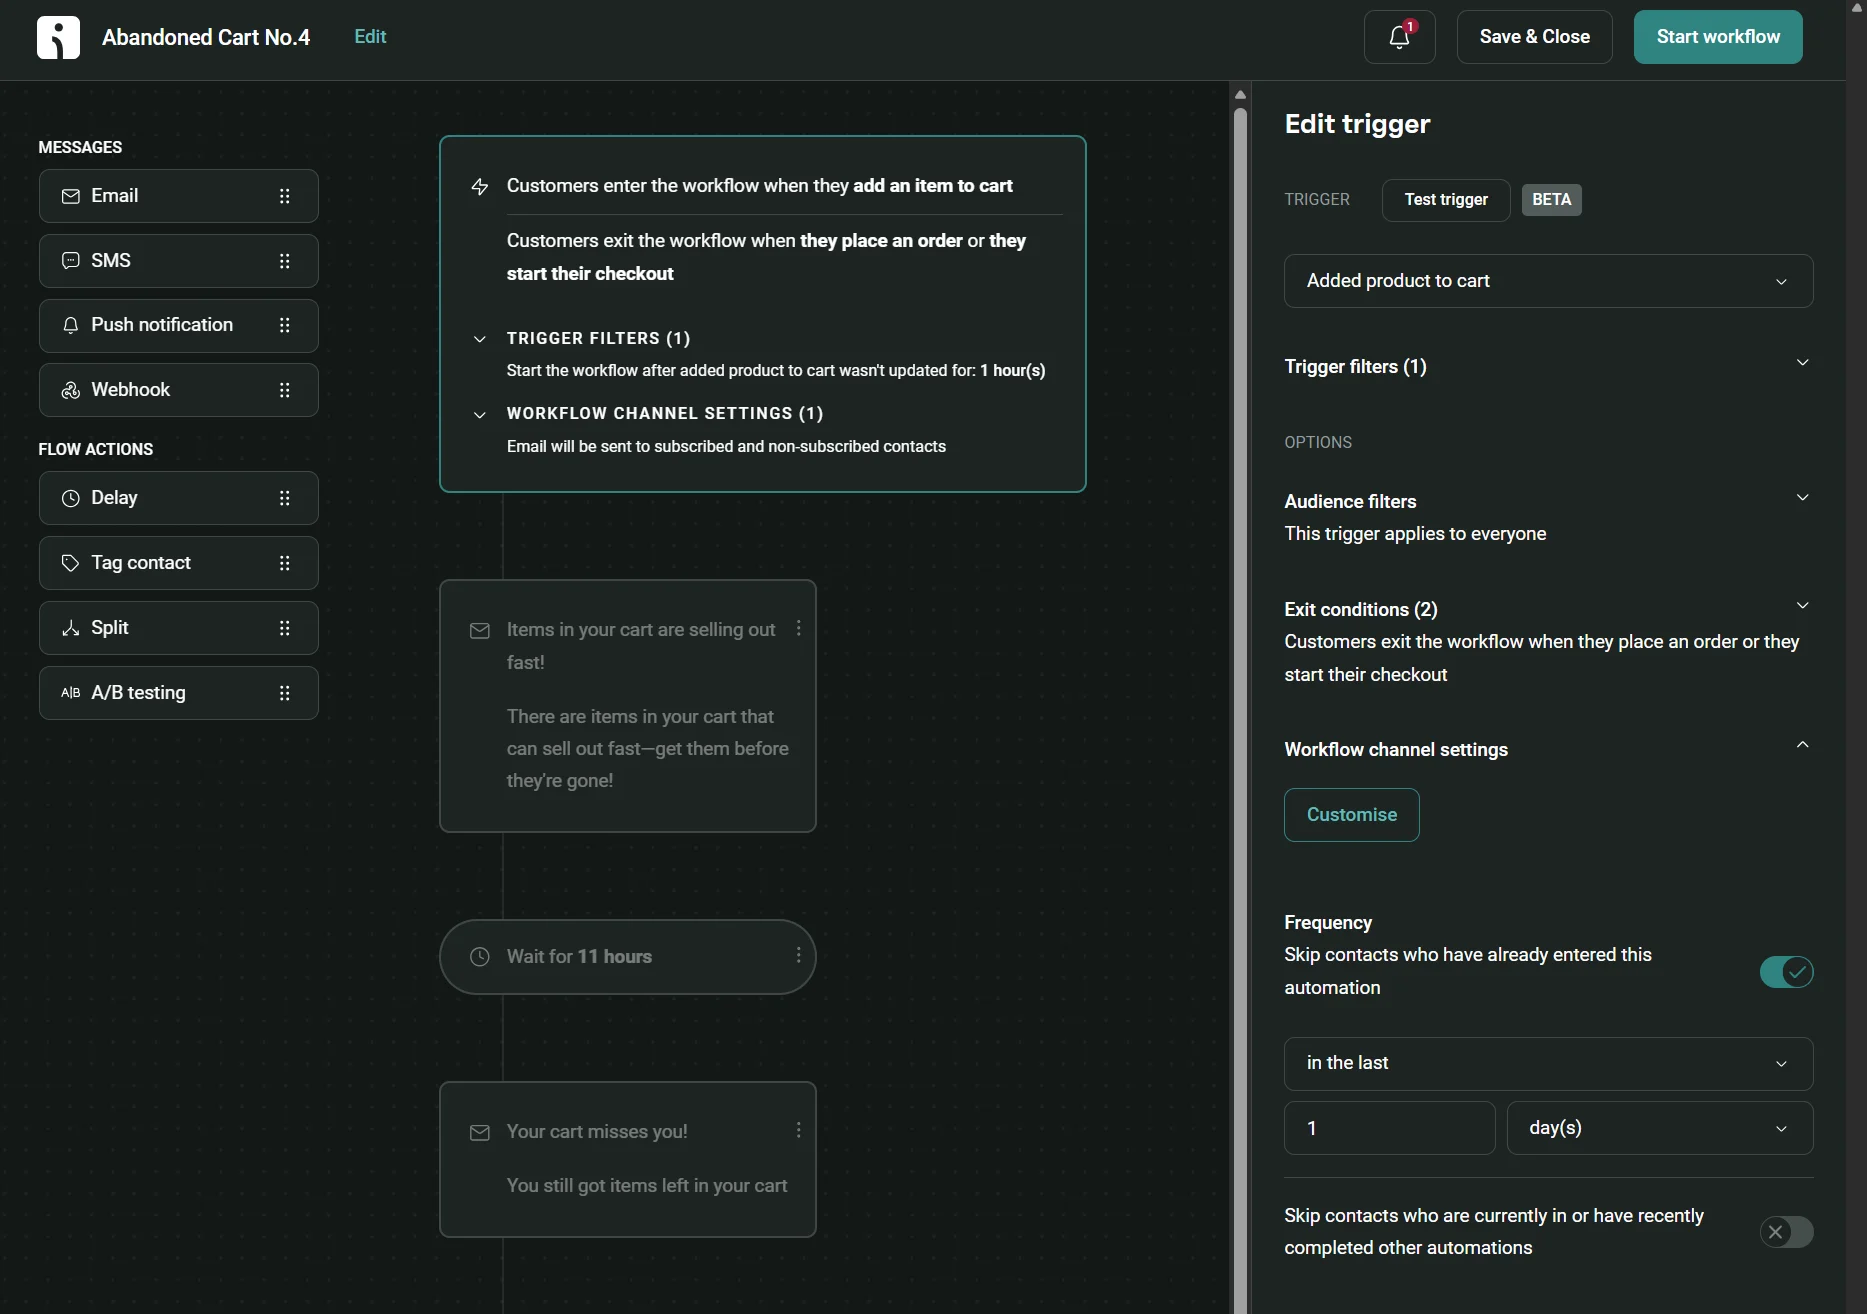Click the frequency number input field
Screen dimensions: 1867x1314
[x=1389, y=1128]
